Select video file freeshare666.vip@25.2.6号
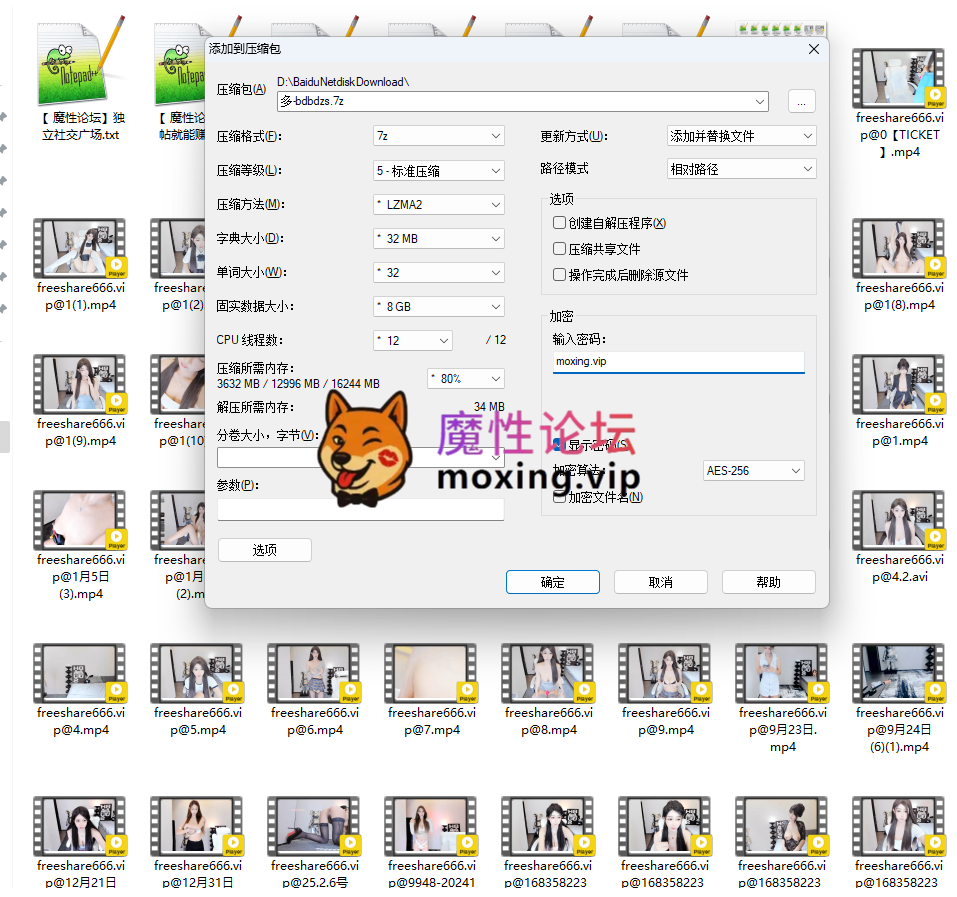The height and width of the screenshot is (897, 957). [314, 826]
